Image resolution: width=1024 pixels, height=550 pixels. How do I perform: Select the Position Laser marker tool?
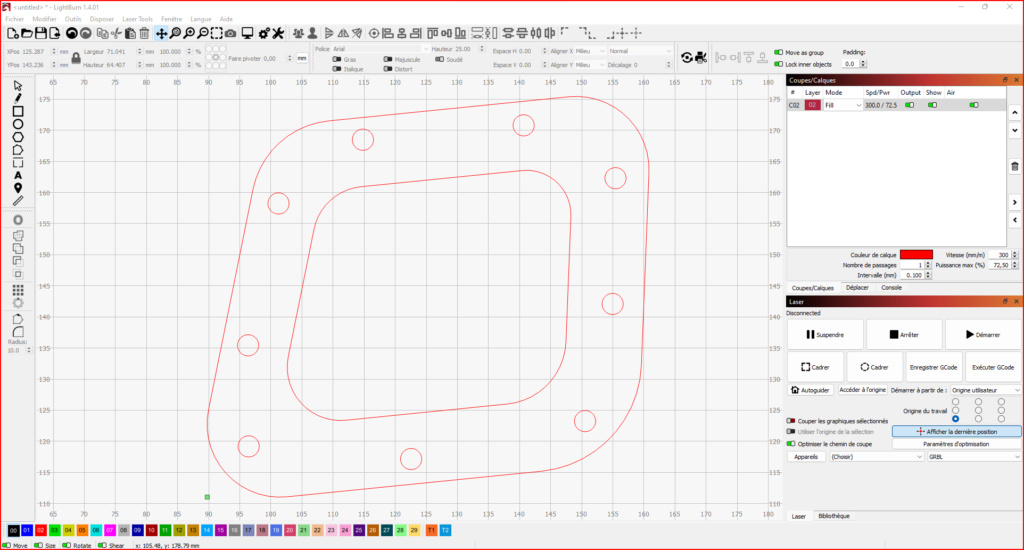18,188
